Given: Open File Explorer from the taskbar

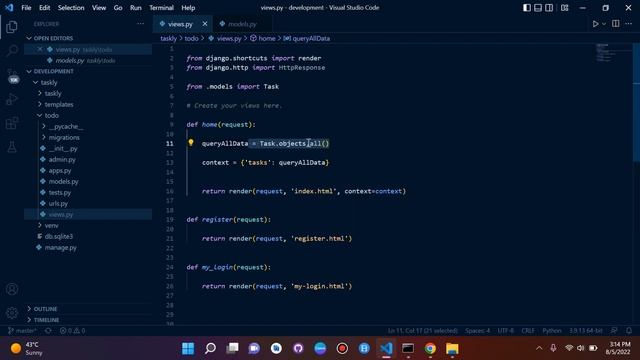Looking at the screenshot, I should [452, 348].
